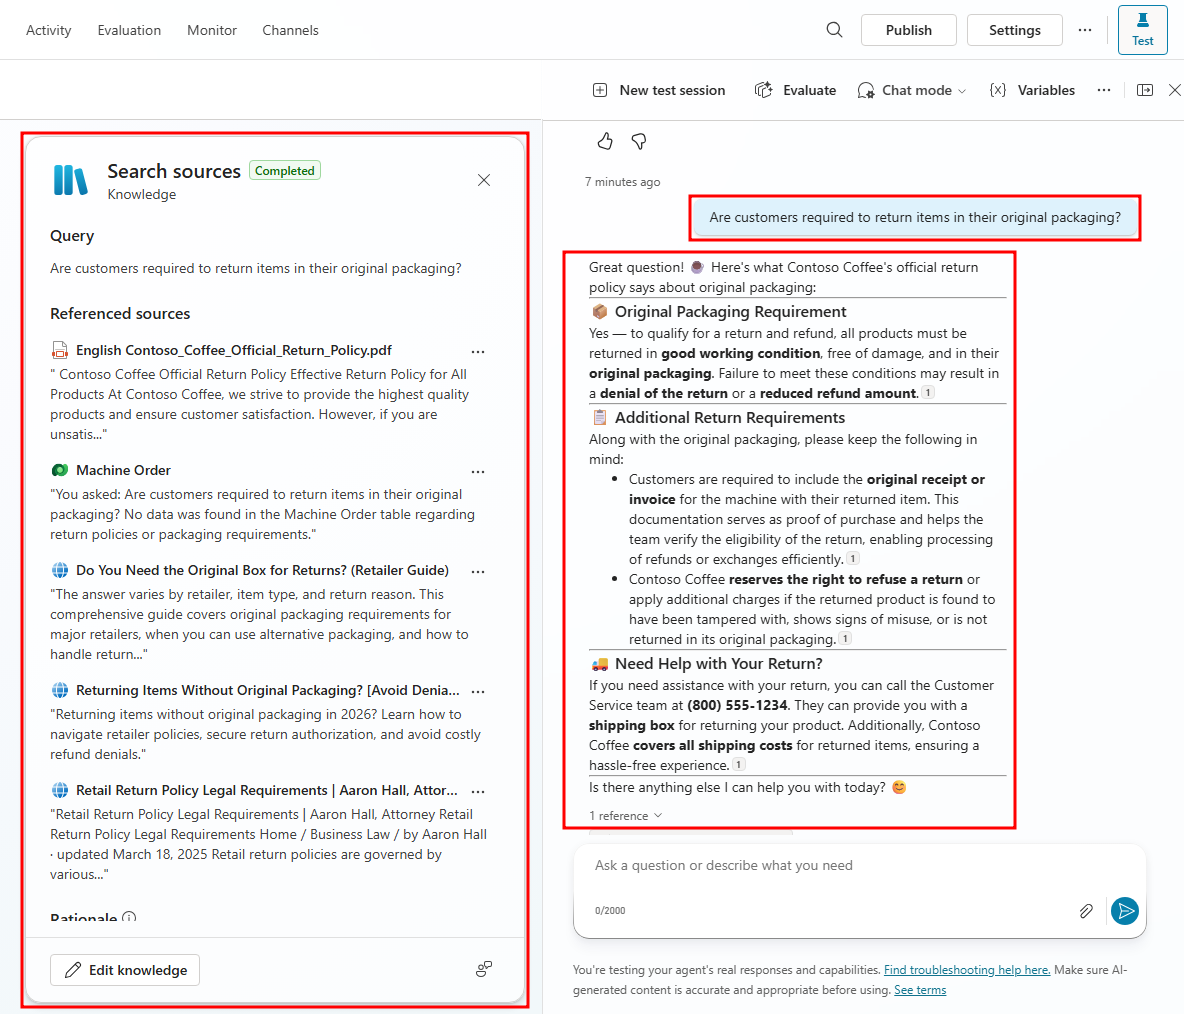
Task: Open agent Settings
Action: [x=1014, y=30]
